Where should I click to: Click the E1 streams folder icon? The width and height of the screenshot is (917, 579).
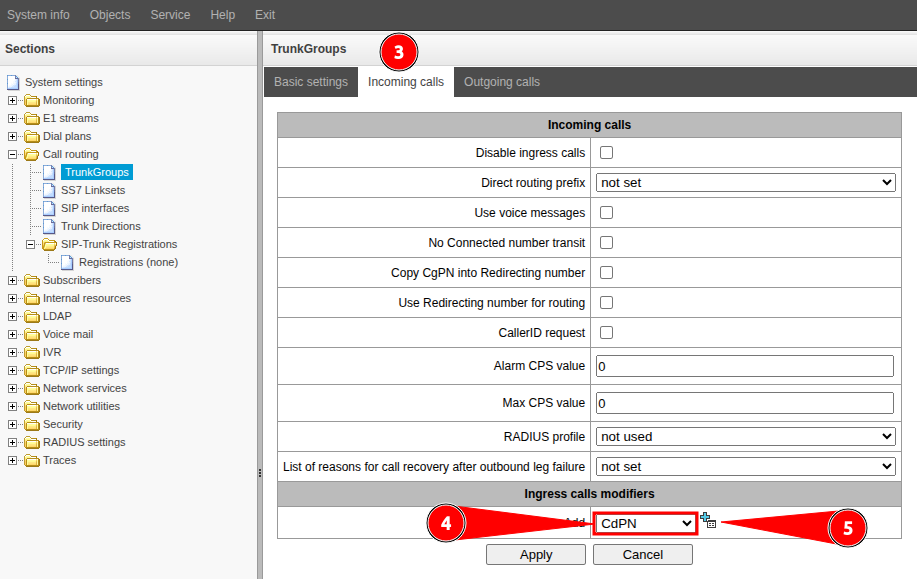tap(32, 119)
